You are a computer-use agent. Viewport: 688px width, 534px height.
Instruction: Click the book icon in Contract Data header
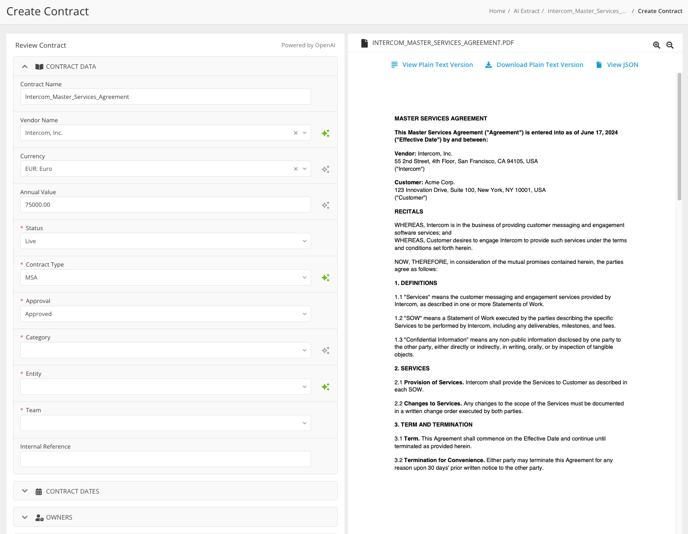[39, 67]
